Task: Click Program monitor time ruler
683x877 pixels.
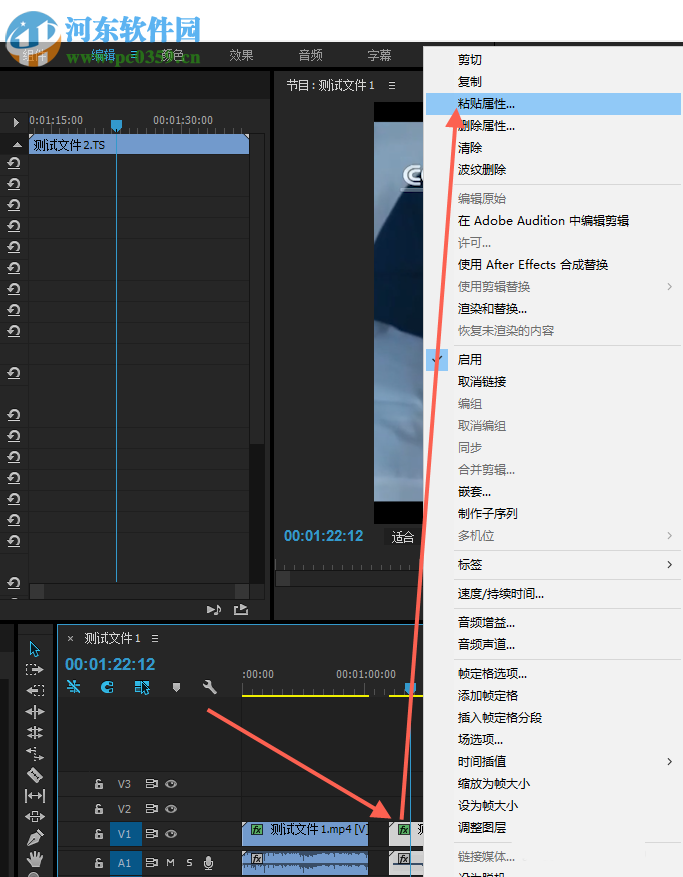Action: [349, 566]
